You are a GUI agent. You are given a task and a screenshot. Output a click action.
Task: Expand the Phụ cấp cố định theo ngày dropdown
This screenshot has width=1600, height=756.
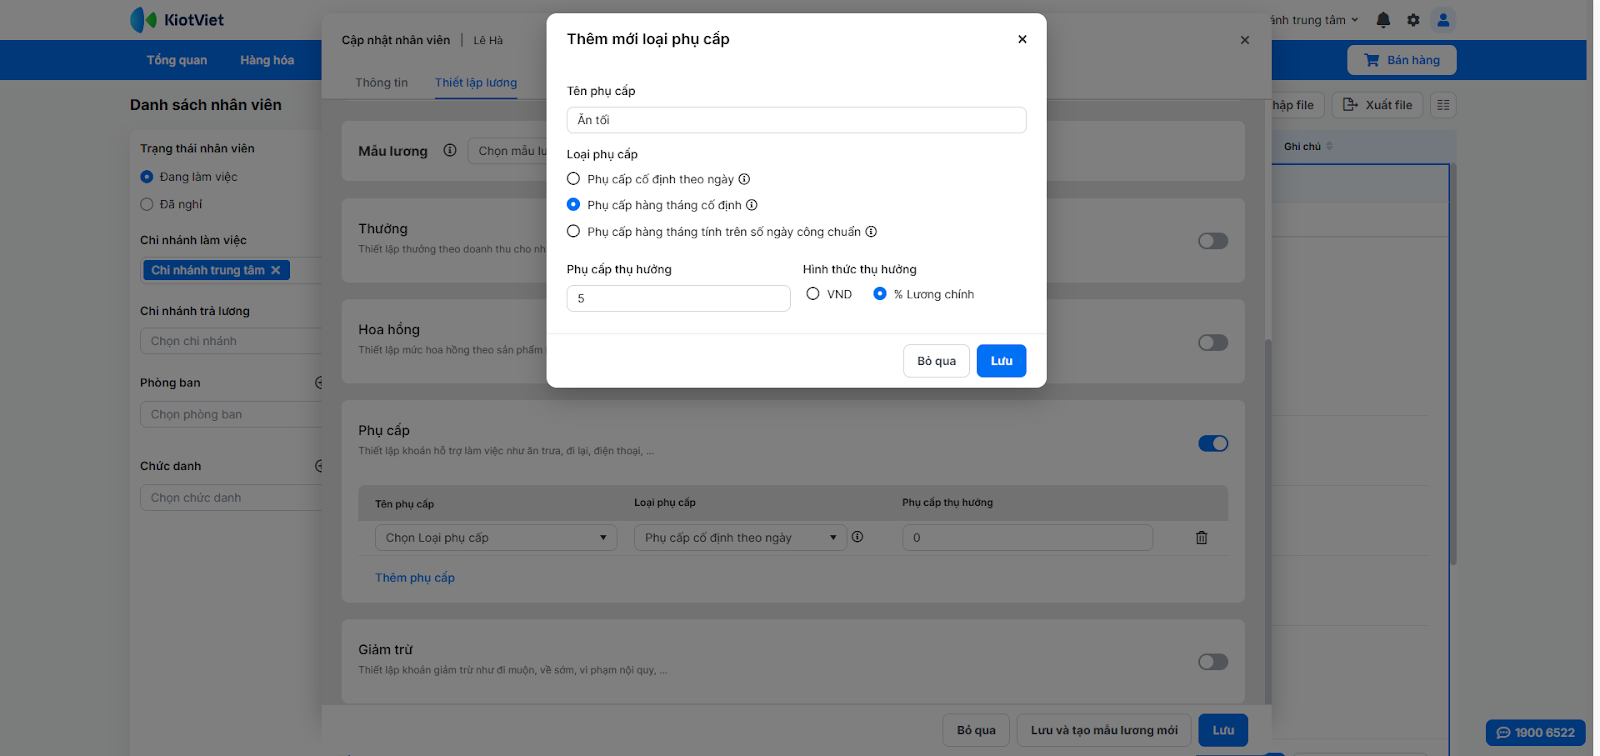point(740,538)
